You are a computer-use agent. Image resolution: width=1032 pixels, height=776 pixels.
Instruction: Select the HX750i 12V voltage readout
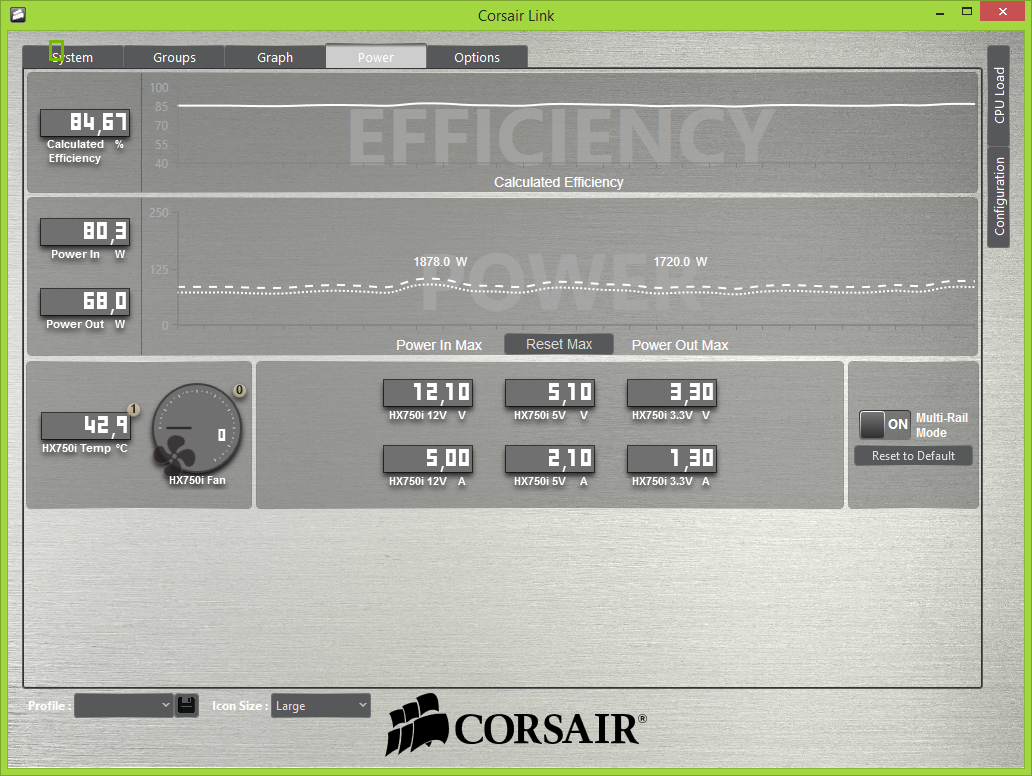(x=428, y=393)
